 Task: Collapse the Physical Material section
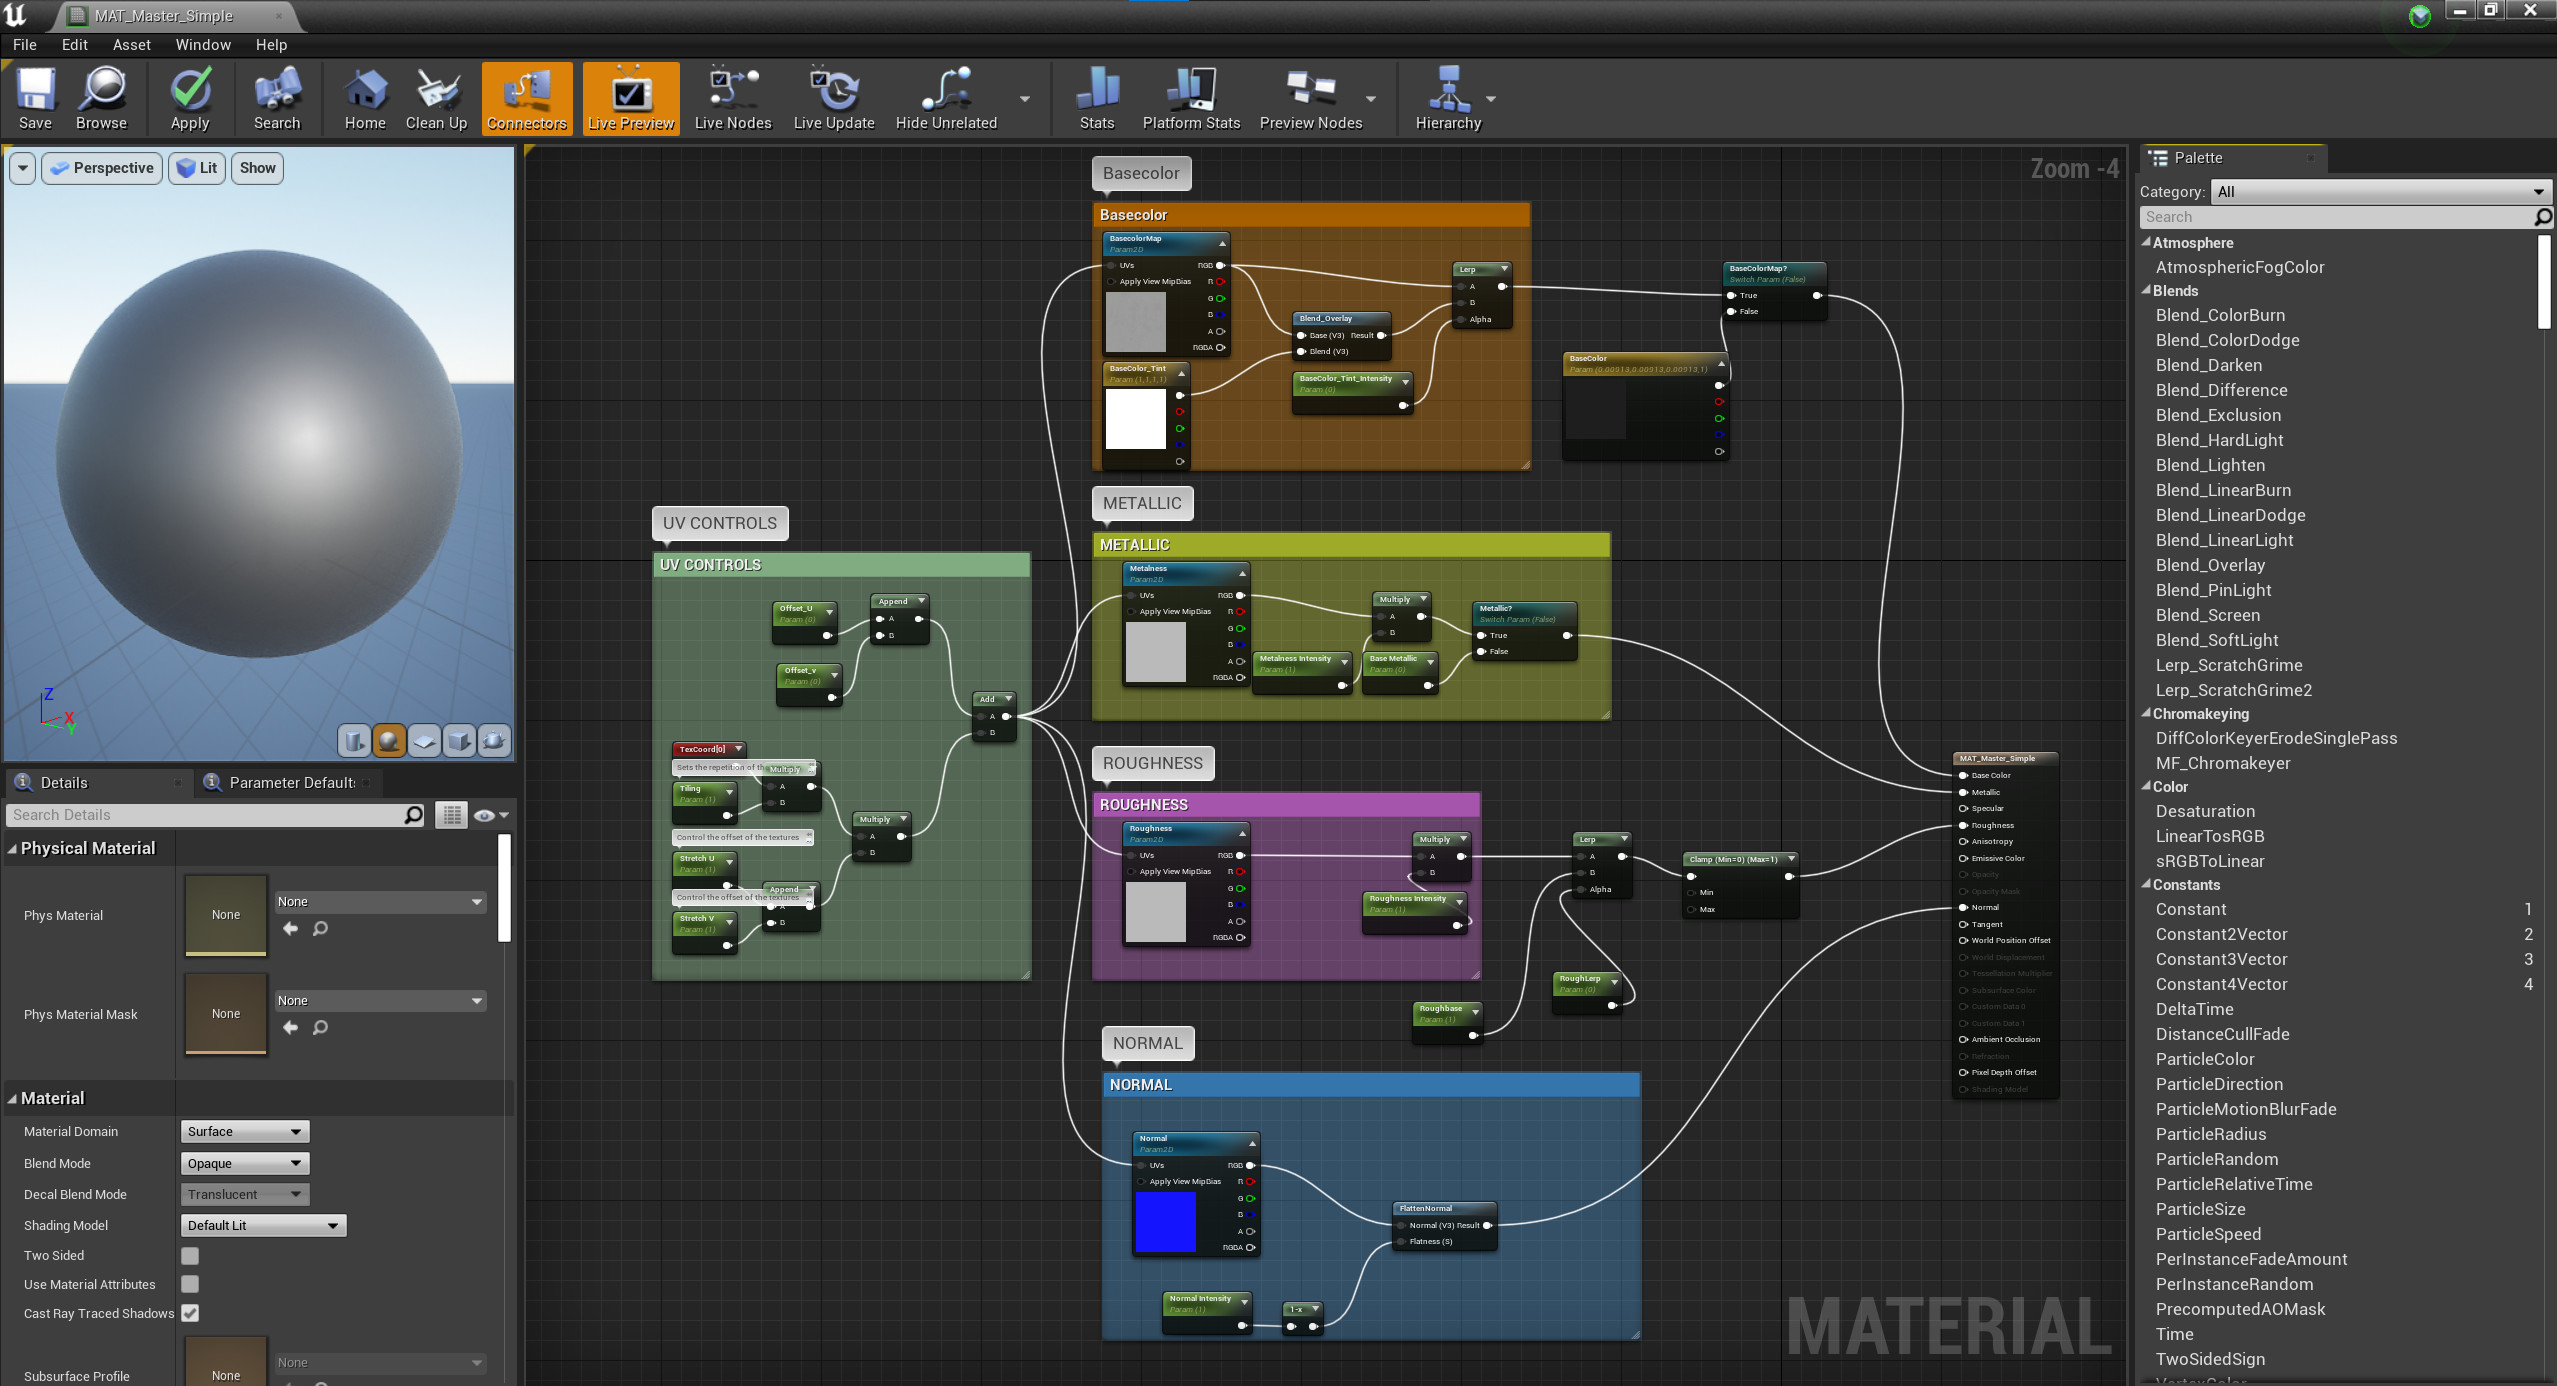click(x=12, y=849)
